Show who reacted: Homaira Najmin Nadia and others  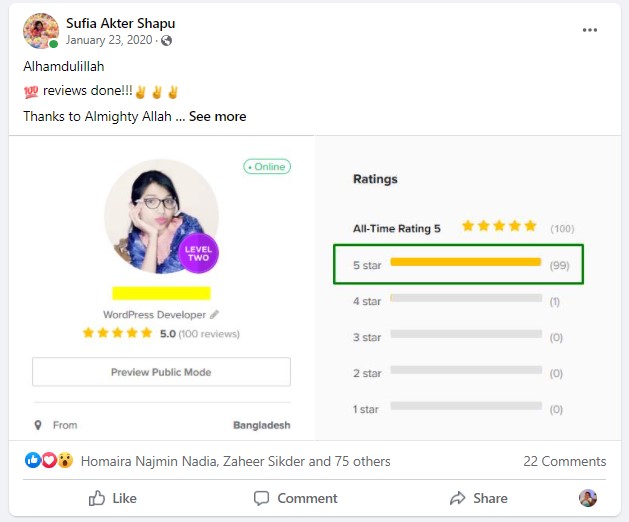pyautogui.click(x=235, y=461)
